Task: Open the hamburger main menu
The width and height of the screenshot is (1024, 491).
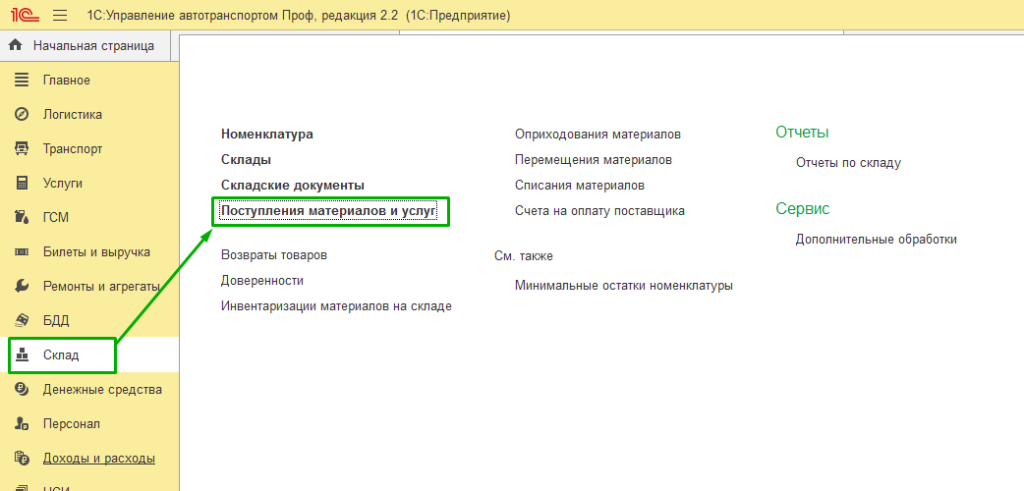Action: pos(59,16)
